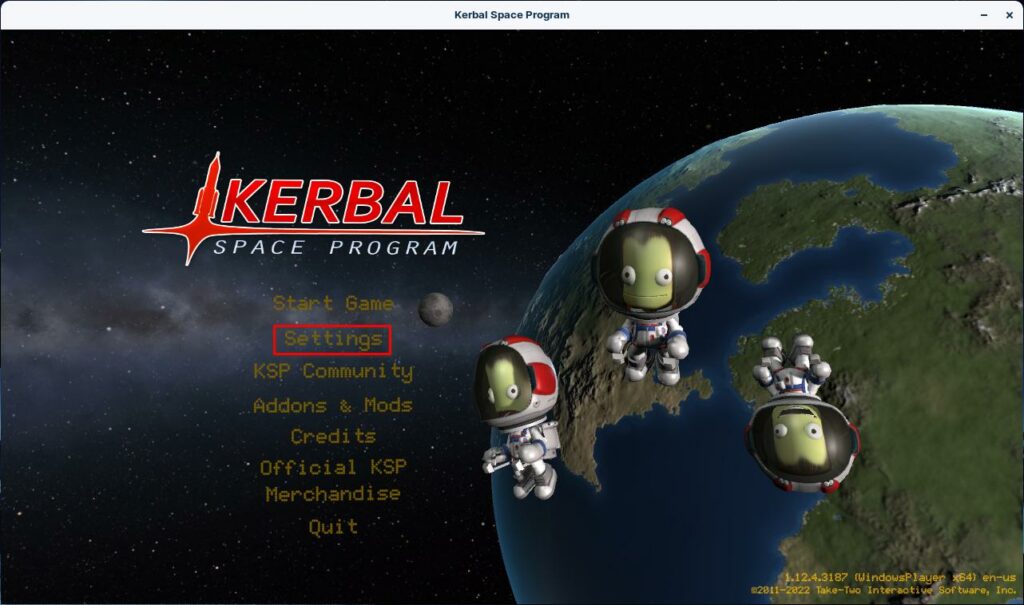Screen dimensions: 1024x605
Task: Open the KSP Community link
Action: pyautogui.click(x=333, y=371)
